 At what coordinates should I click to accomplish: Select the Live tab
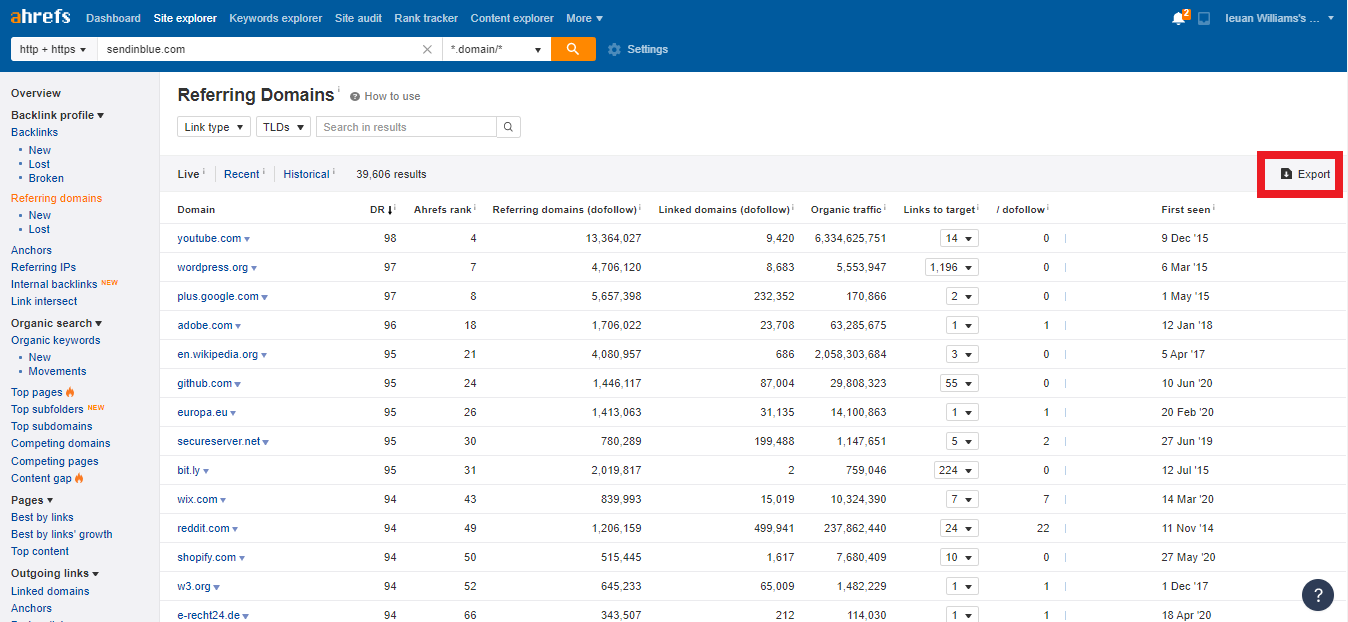189,174
